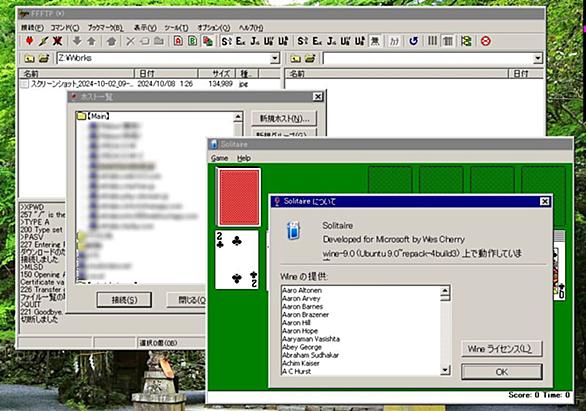This screenshot has height=411, width=586.
Task: Click the Wine ライセンス(L) button
Action: pyautogui.click(x=502, y=349)
